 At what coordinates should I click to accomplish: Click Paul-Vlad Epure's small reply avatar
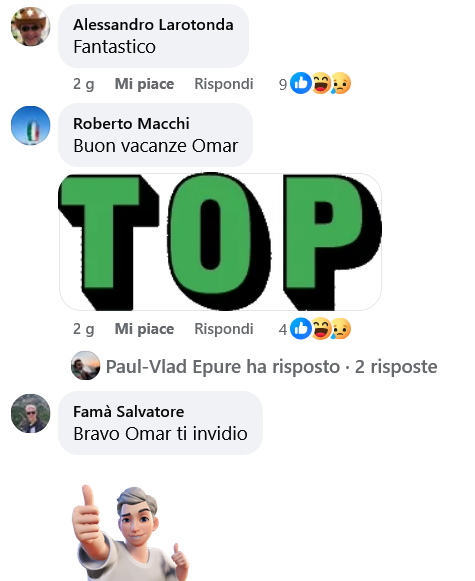click(86, 365)
